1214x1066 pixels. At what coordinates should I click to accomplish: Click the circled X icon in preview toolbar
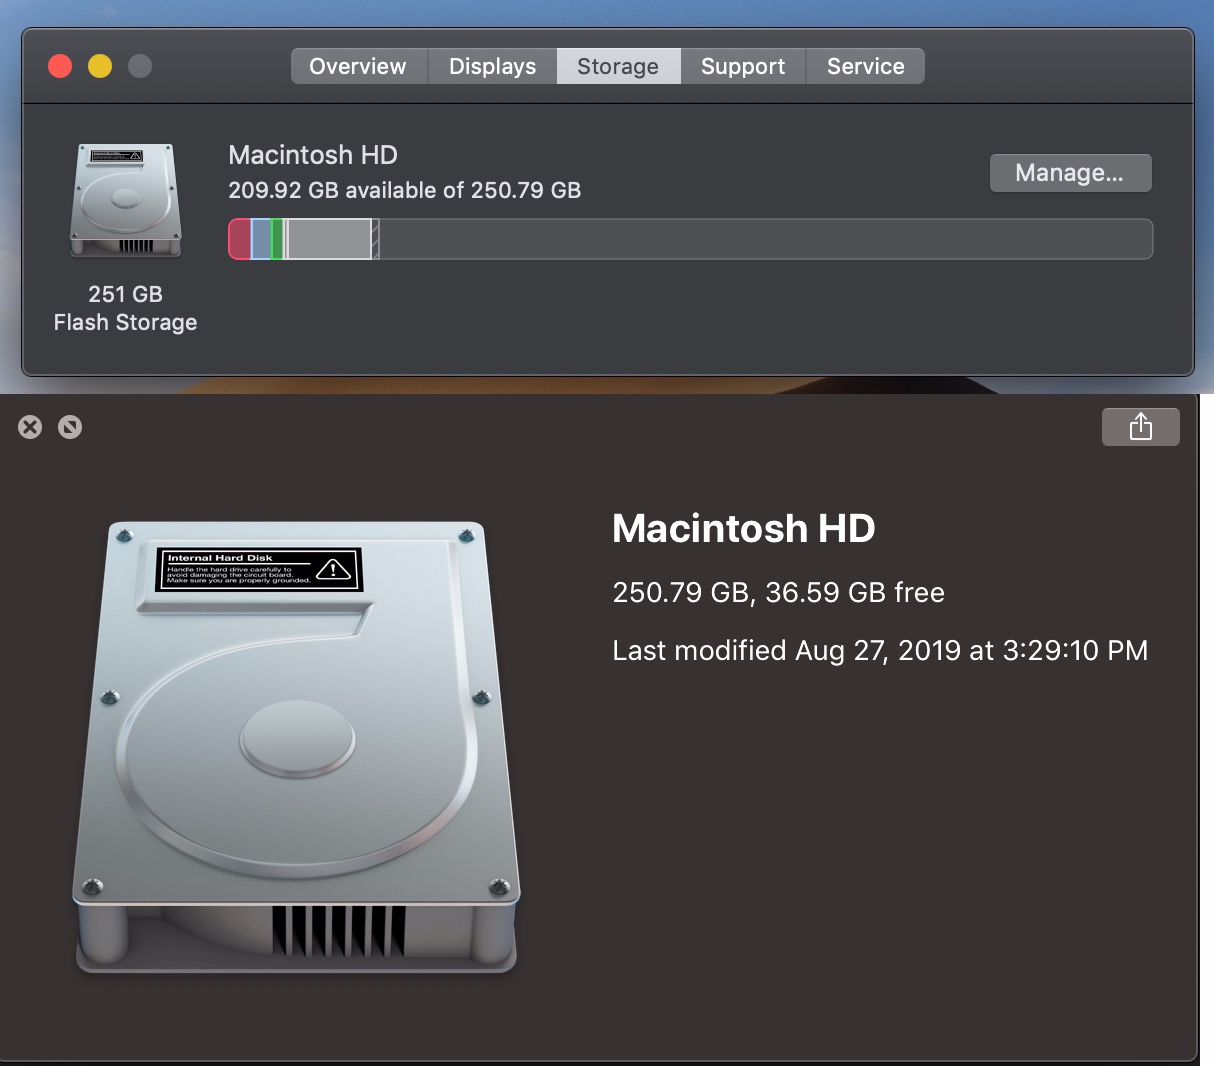point(29,426)
